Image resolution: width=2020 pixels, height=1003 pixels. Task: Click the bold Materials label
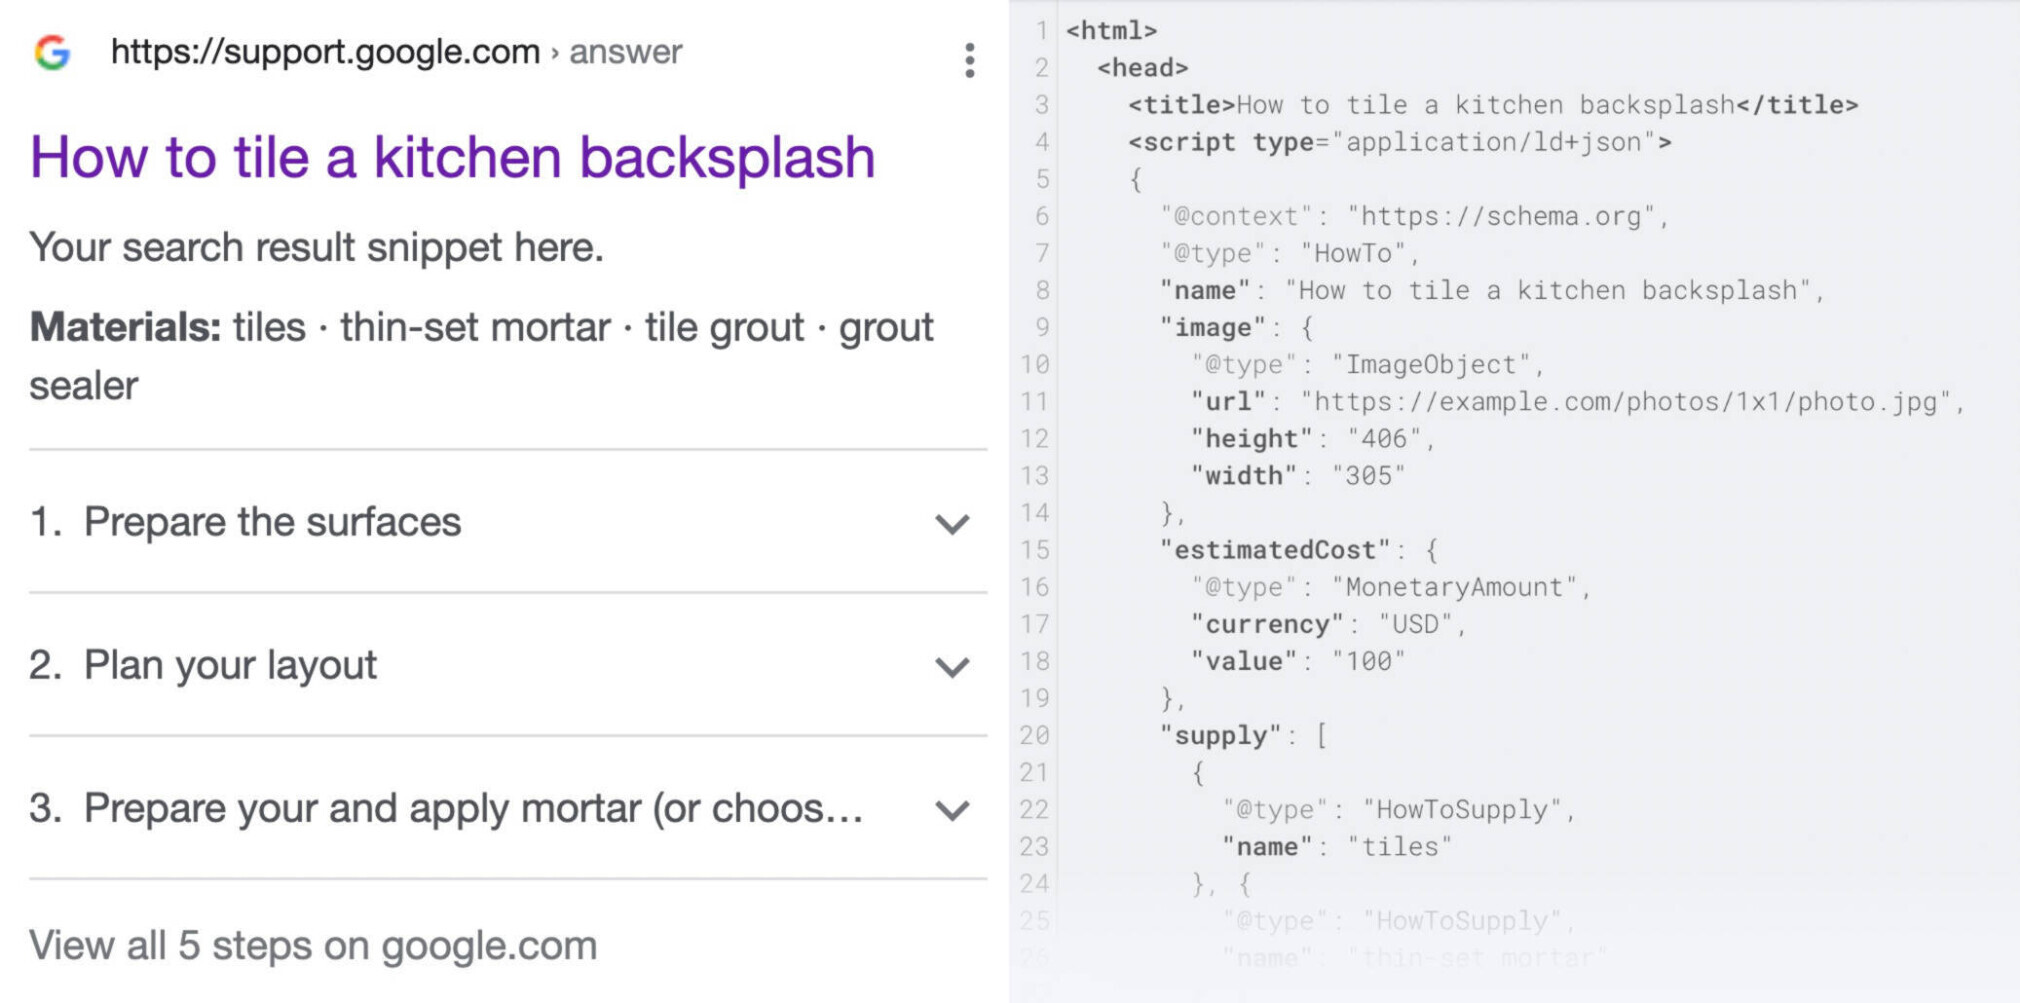pyautogui.click(x=125, y=327)
